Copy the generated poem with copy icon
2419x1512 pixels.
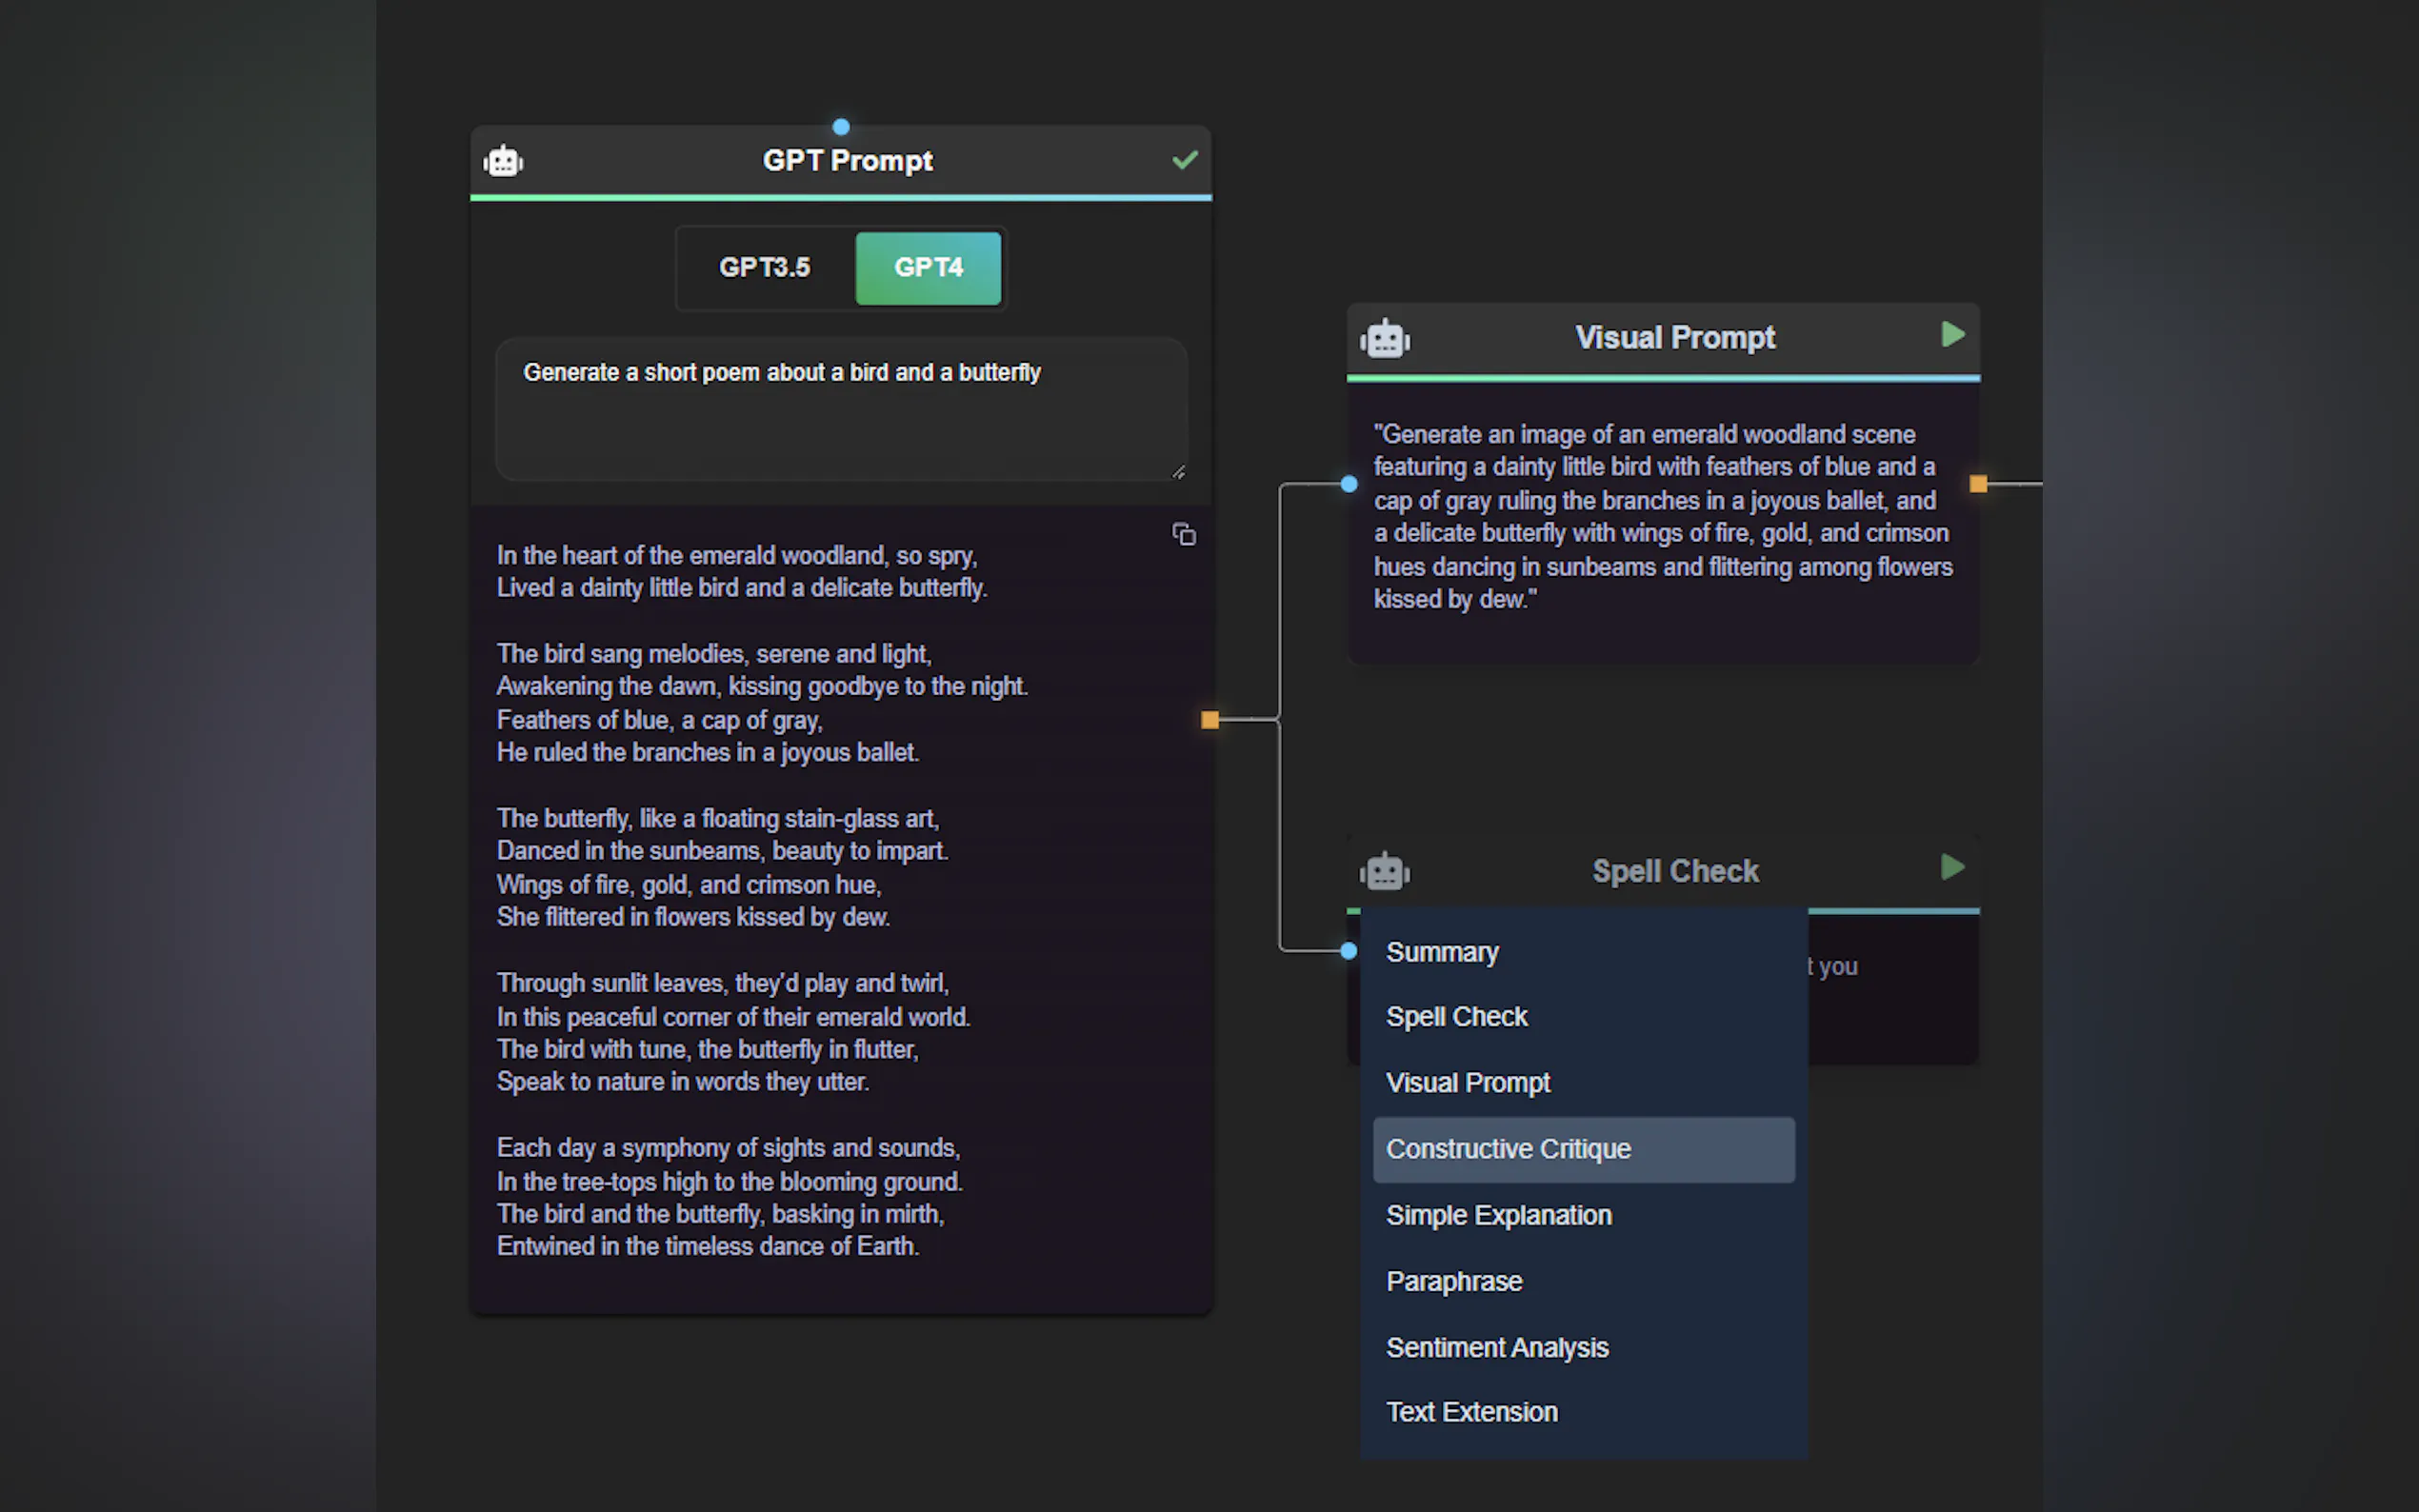click(x=1184, y=534)
